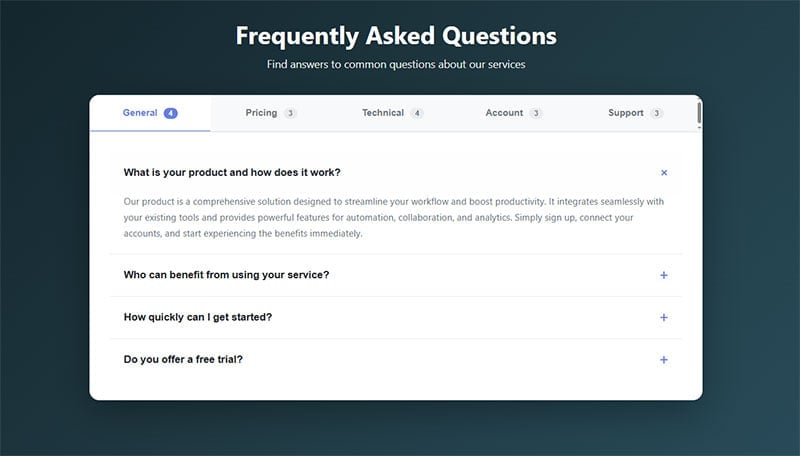Image resolution: width=800 pixels, height=456 pixels.
Task: Click the Support tab count badge
Action: [x=656, y=113]
